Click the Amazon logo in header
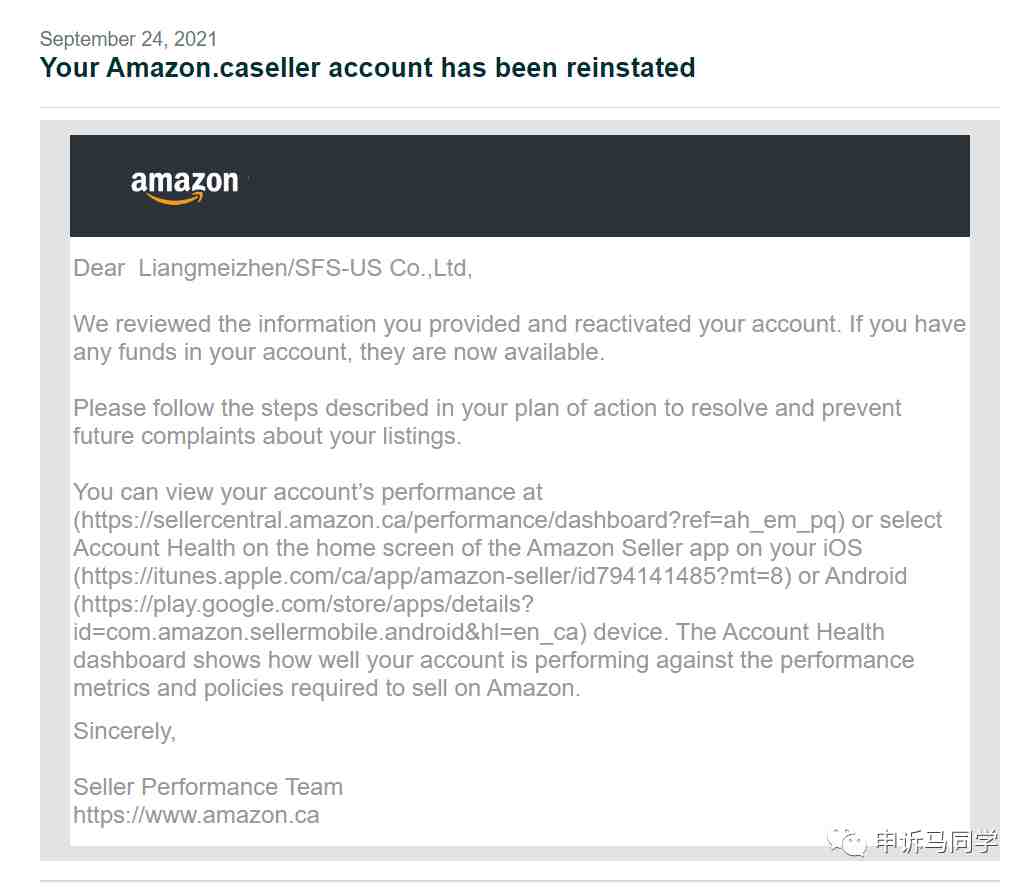Viewport: 1032px width, 887px height. pyautogui.click(x=185, y=187)
